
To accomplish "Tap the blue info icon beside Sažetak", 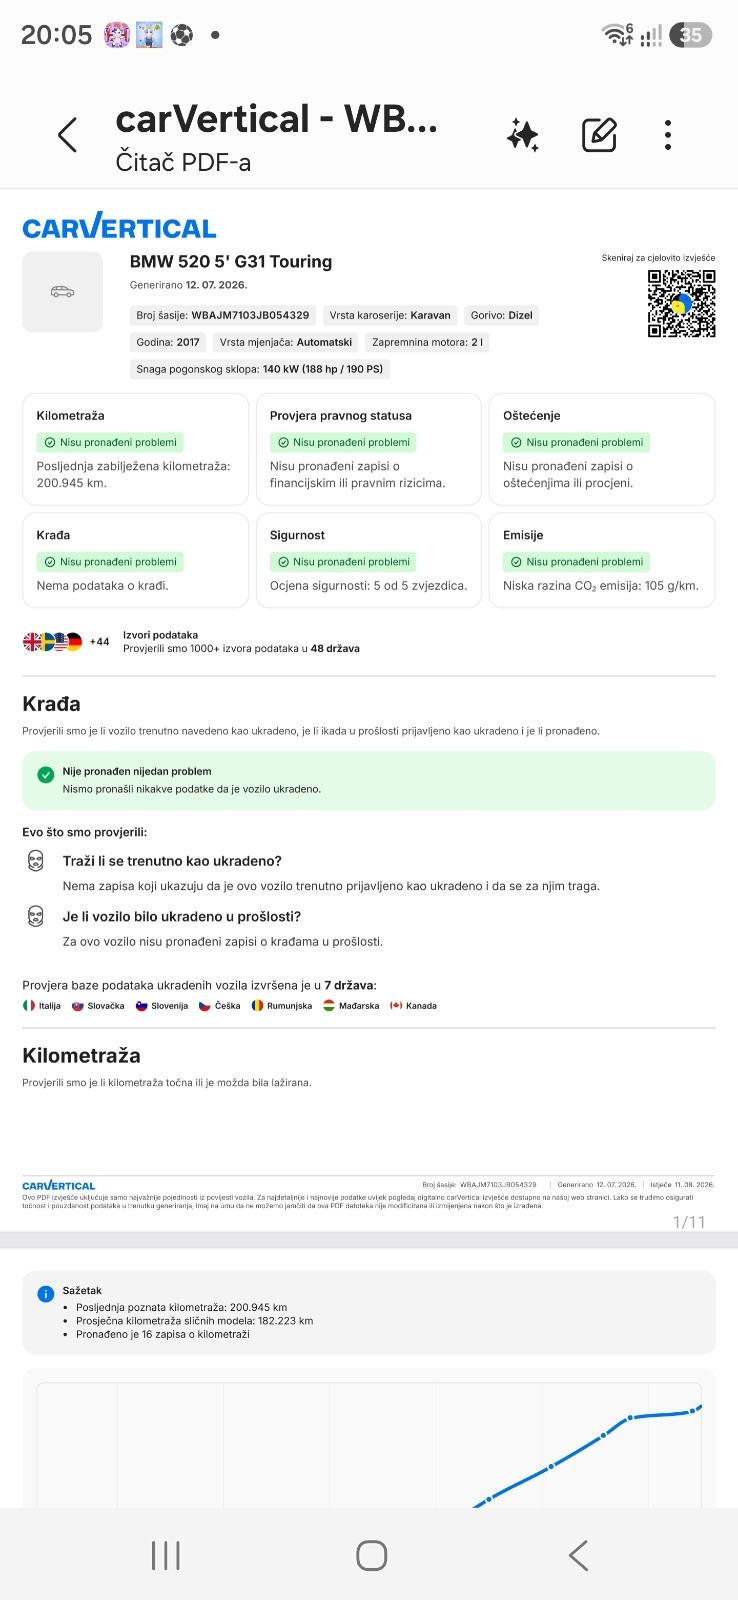I will (x=45, y=1293).
